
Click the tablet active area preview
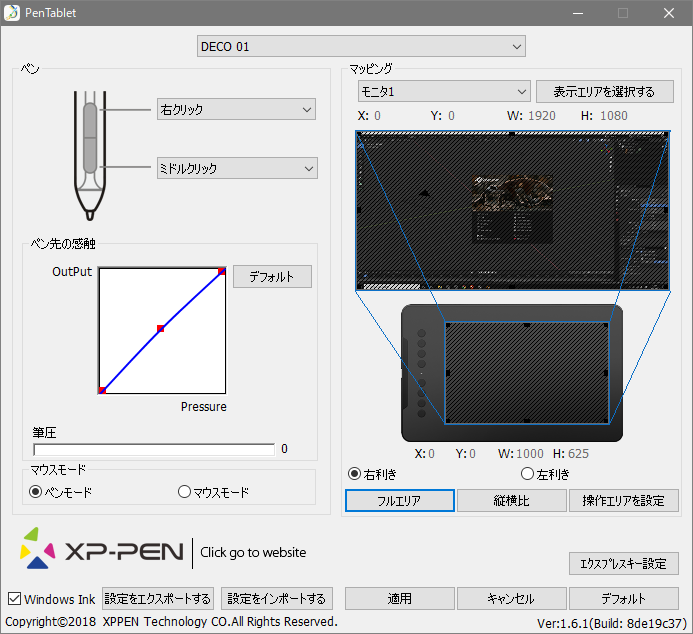pos(527,373)
